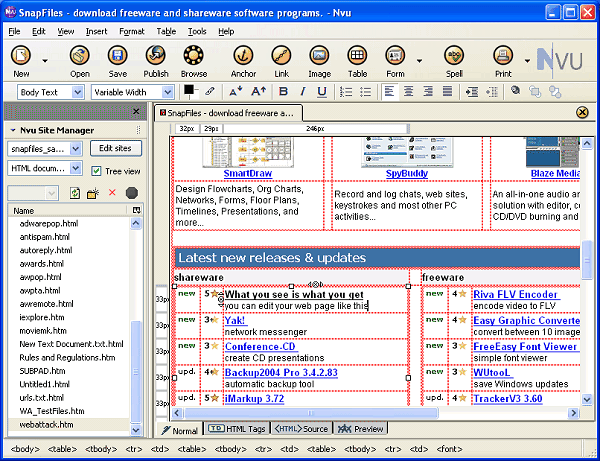Click the Riva FLV Encoder link
The height and width of the screenshot is (461, 600).
(x=515, y=294)
